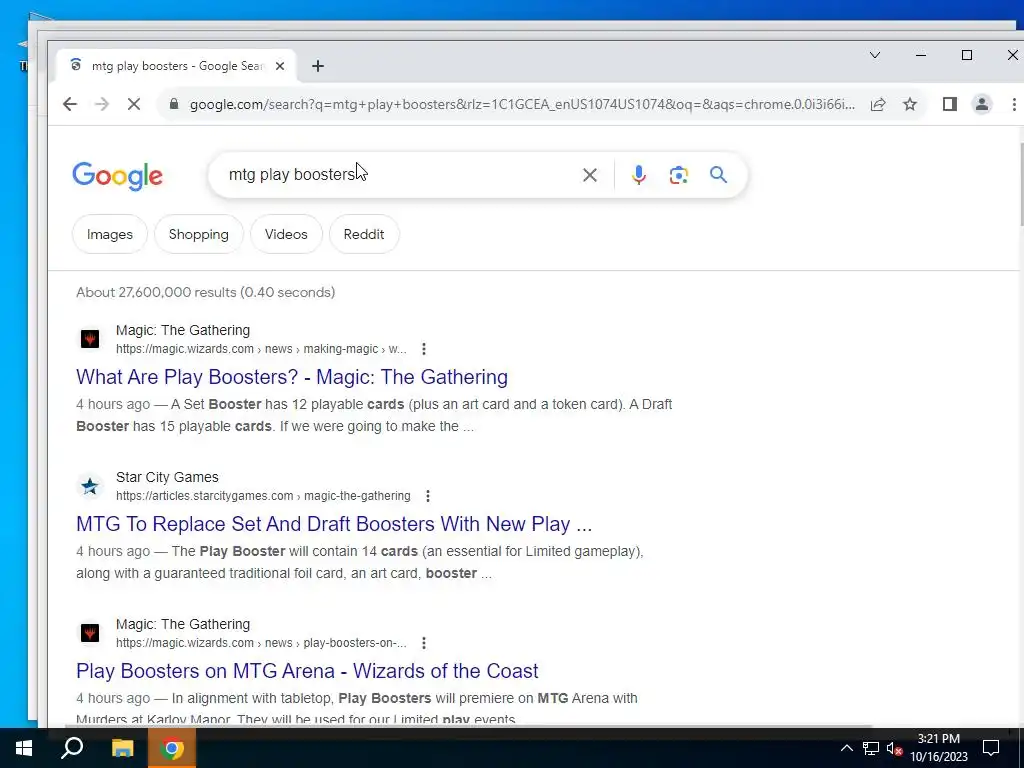
Task: Click the articles.starcitygames.com URL
Action: point(263,496)
